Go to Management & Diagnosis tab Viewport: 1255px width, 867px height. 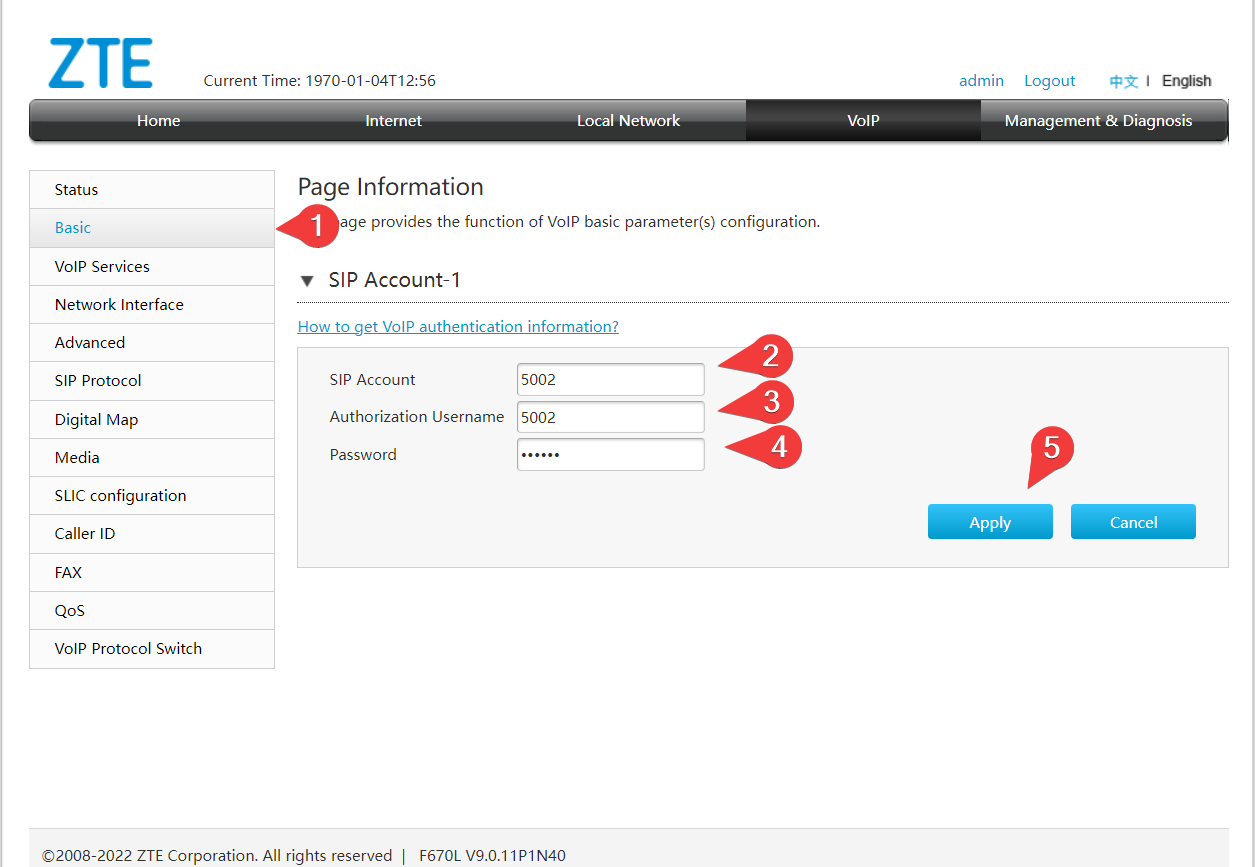[1098, 121]
